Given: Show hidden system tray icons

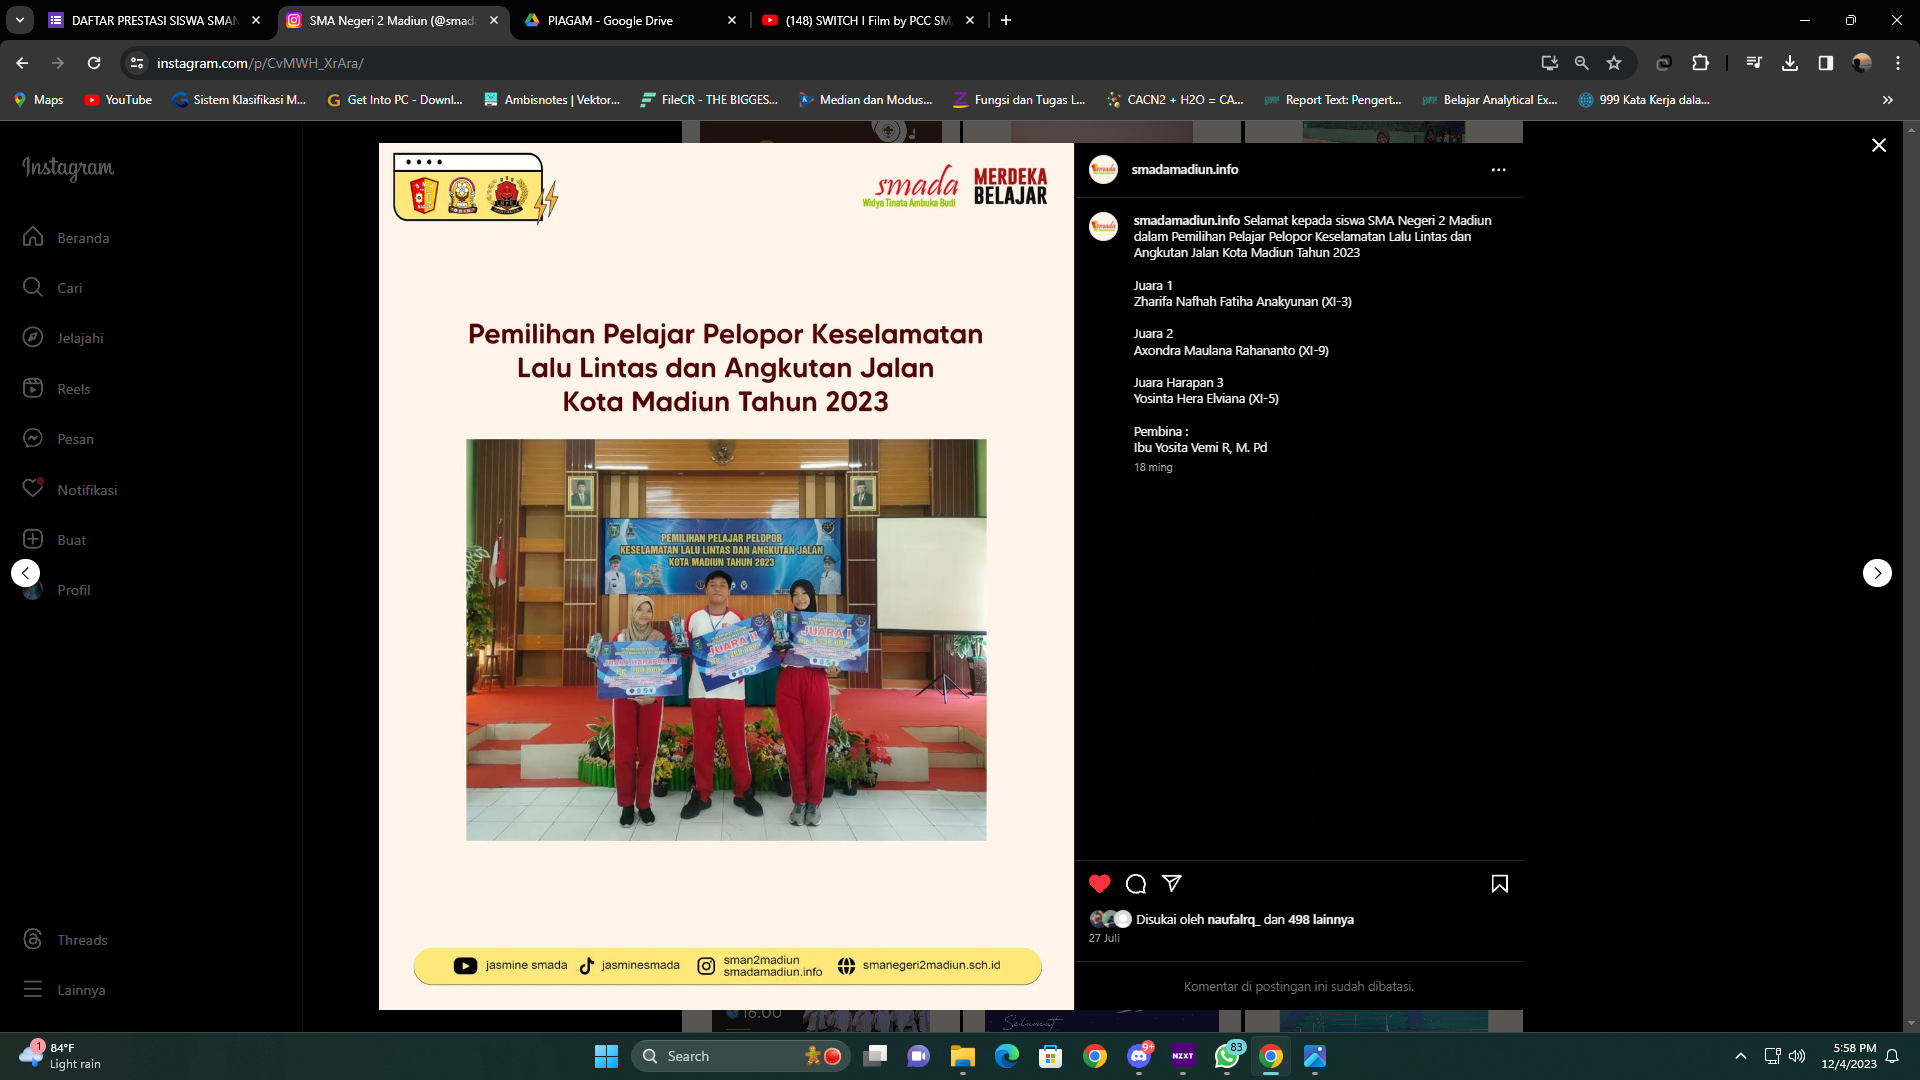Looking at the screenshot, I should pyautogui.click(x=1741, y=1056).
